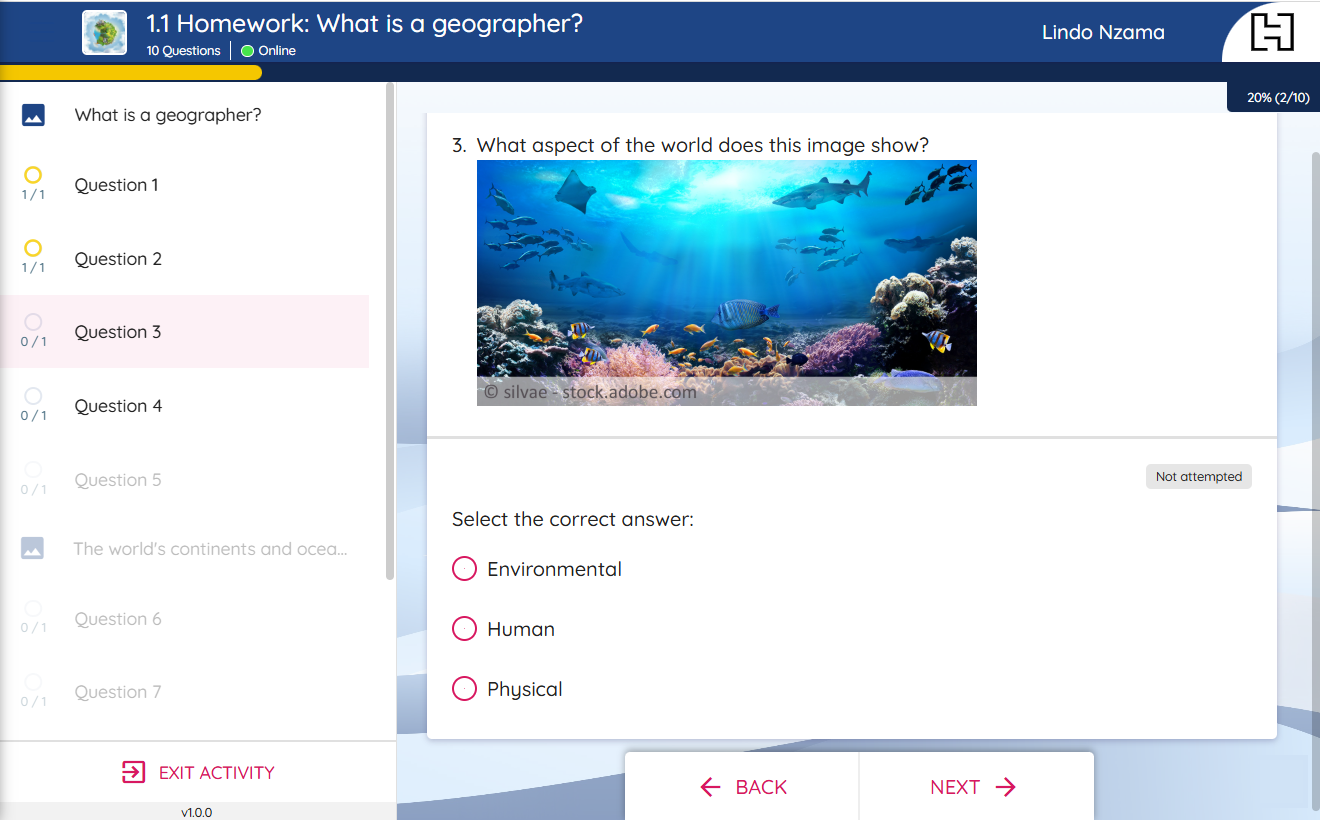Go to Question 5 in the sidebar
This screenshot has width=1320, height=820.
pyautogui.click(x=118, y=480)
